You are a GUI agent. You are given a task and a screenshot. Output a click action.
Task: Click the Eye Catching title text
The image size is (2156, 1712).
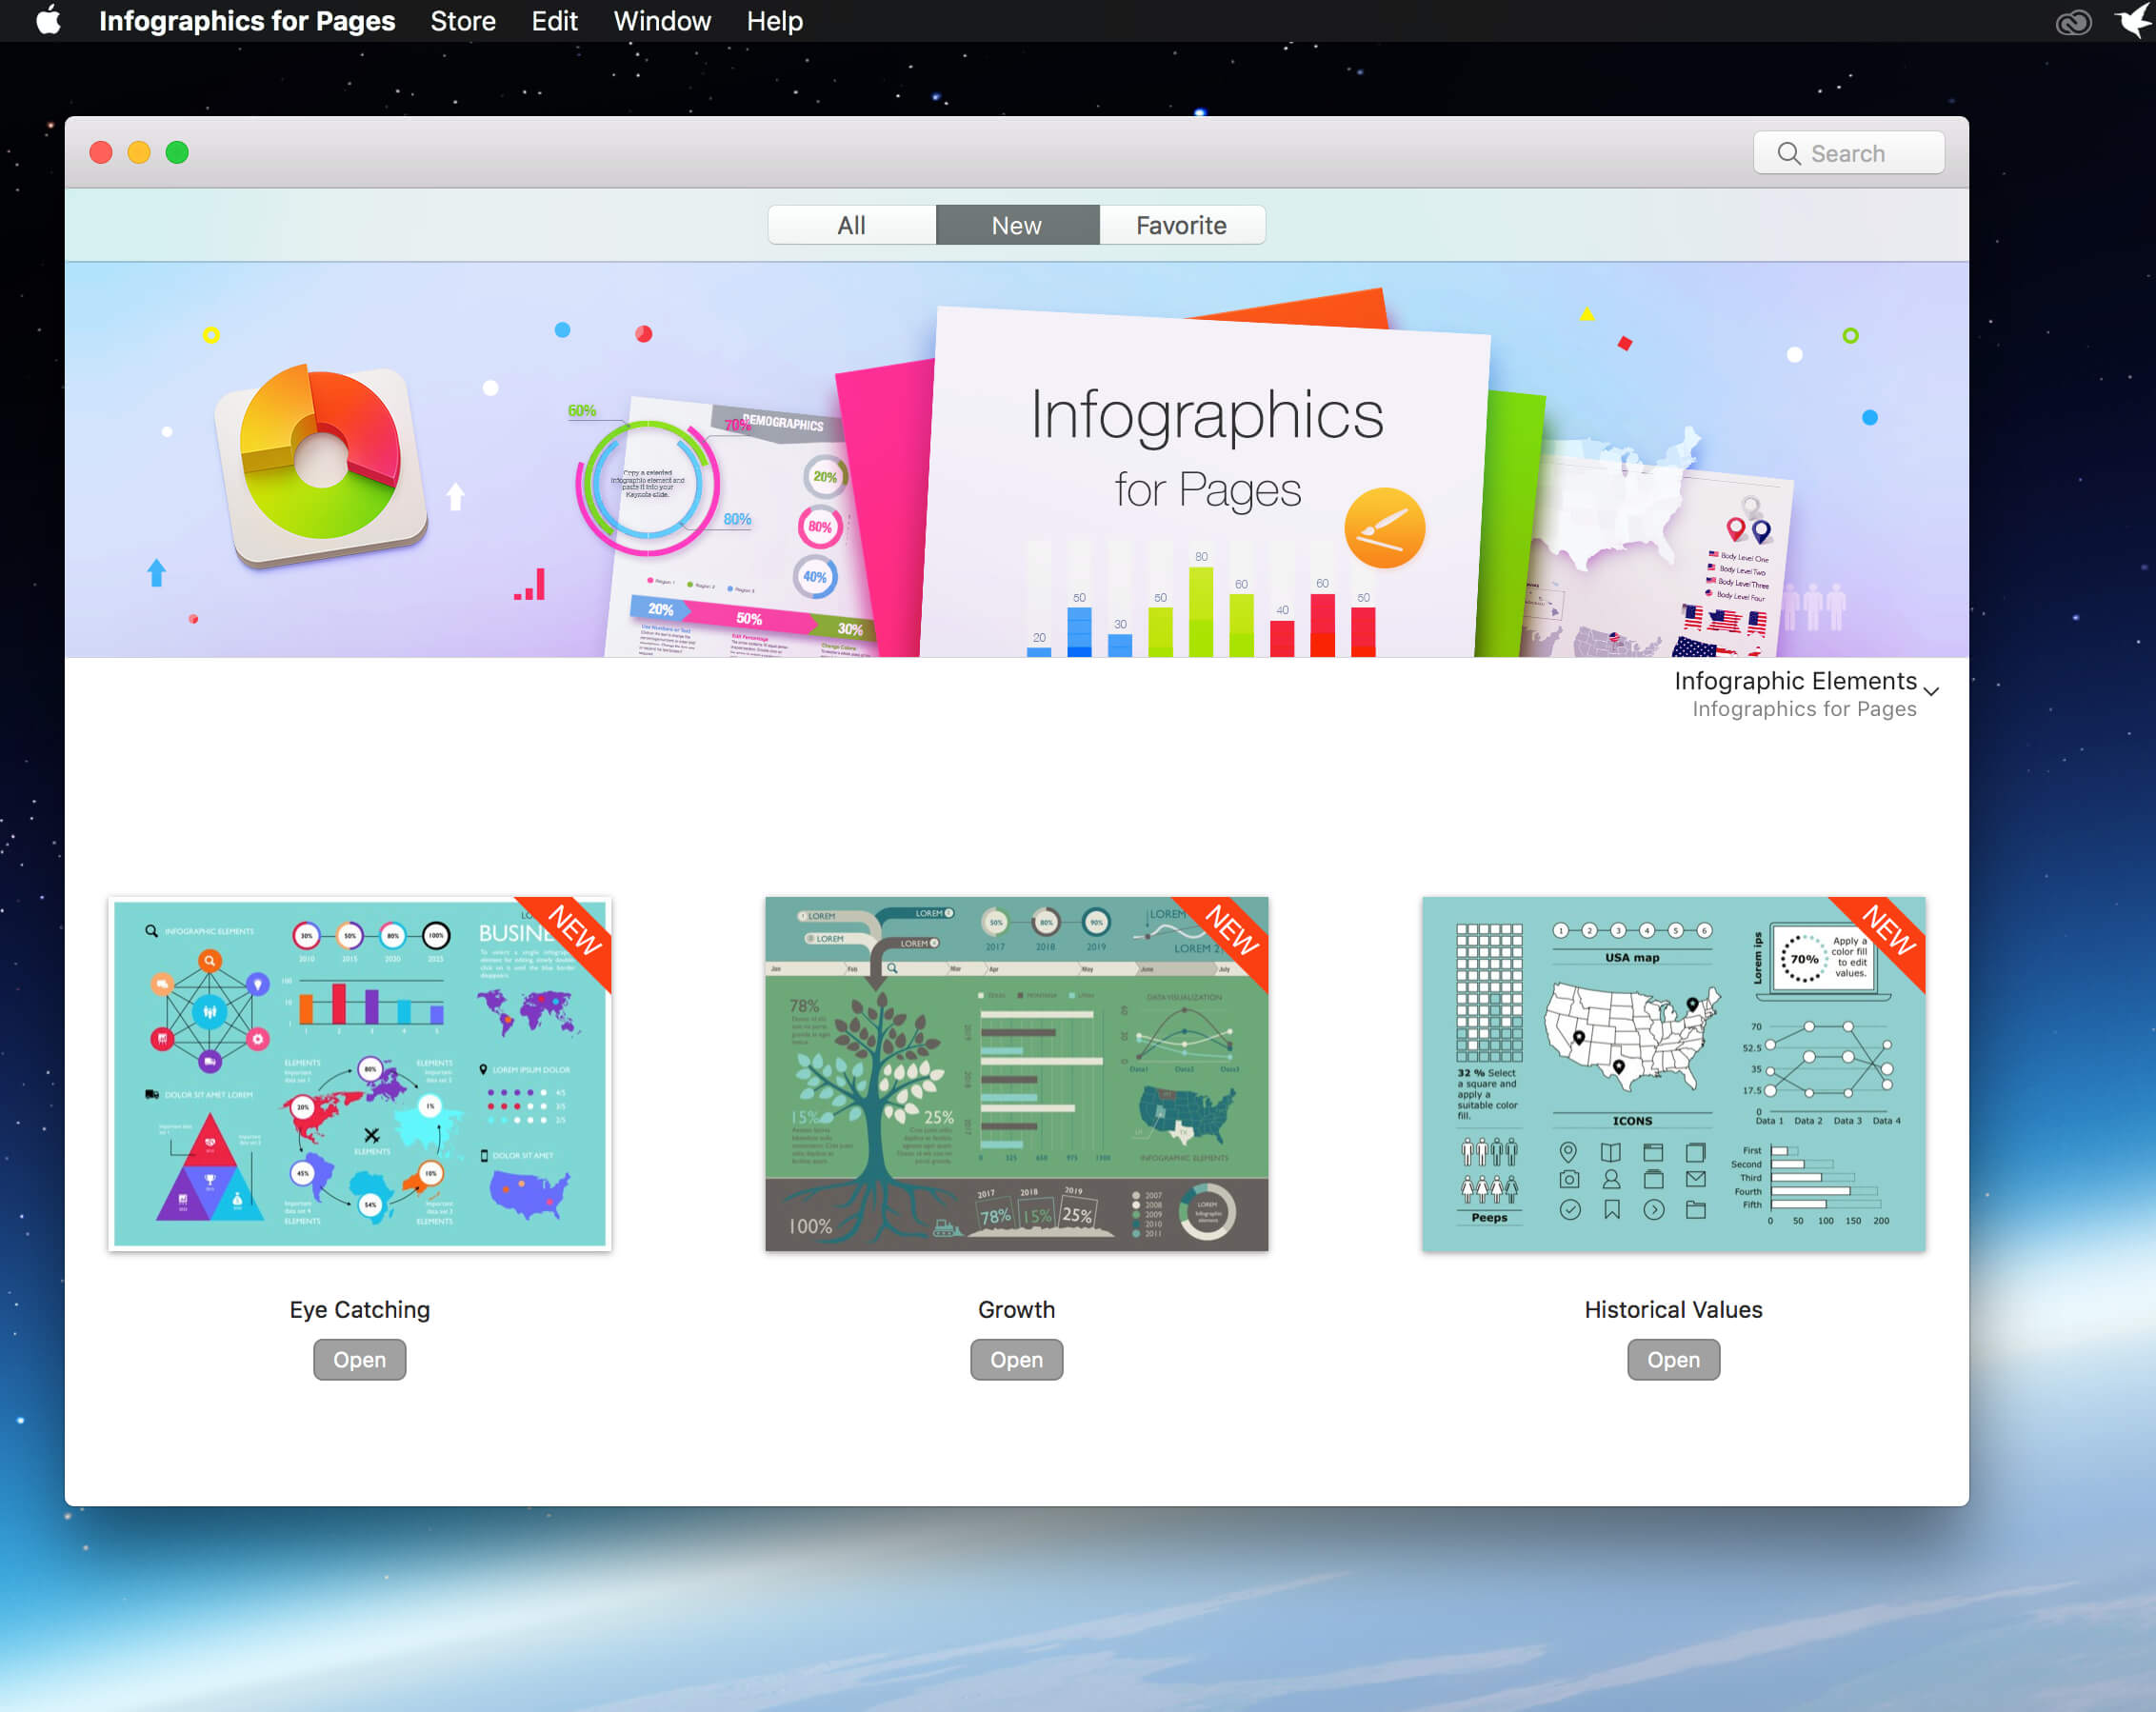[x=360, y=1309]
